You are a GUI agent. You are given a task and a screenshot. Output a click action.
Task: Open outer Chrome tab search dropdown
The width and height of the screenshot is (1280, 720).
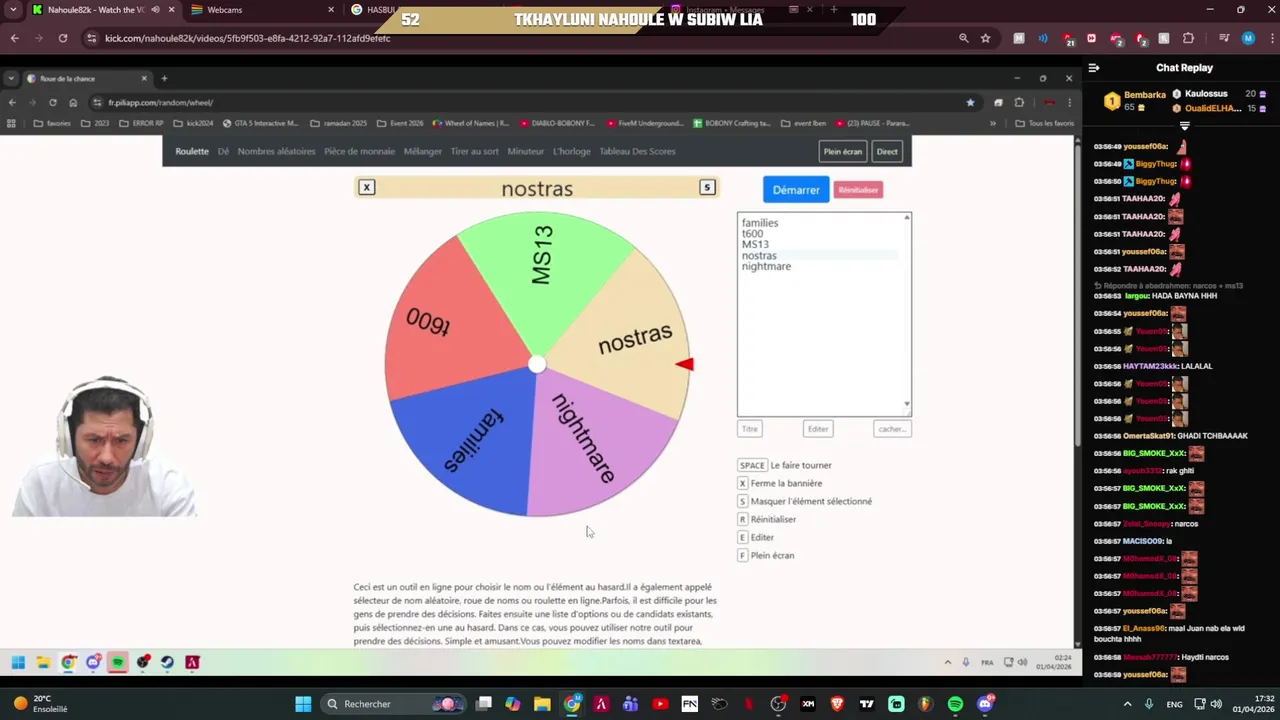coord(13,10)
